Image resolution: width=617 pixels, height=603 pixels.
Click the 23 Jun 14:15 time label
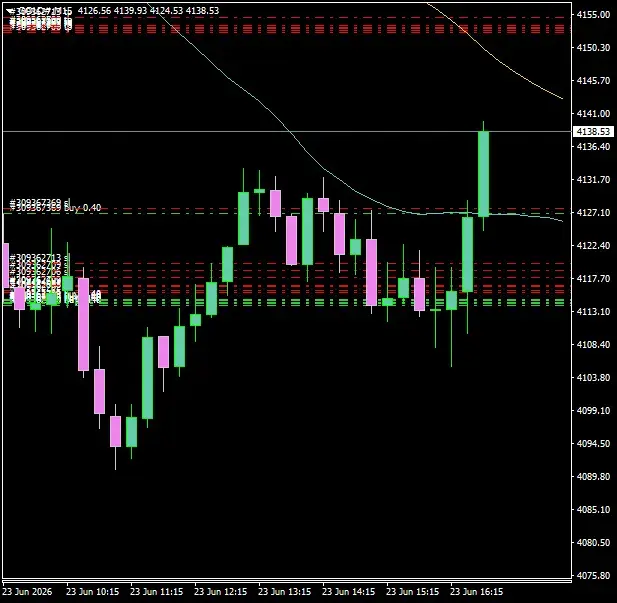coord(349,592)
